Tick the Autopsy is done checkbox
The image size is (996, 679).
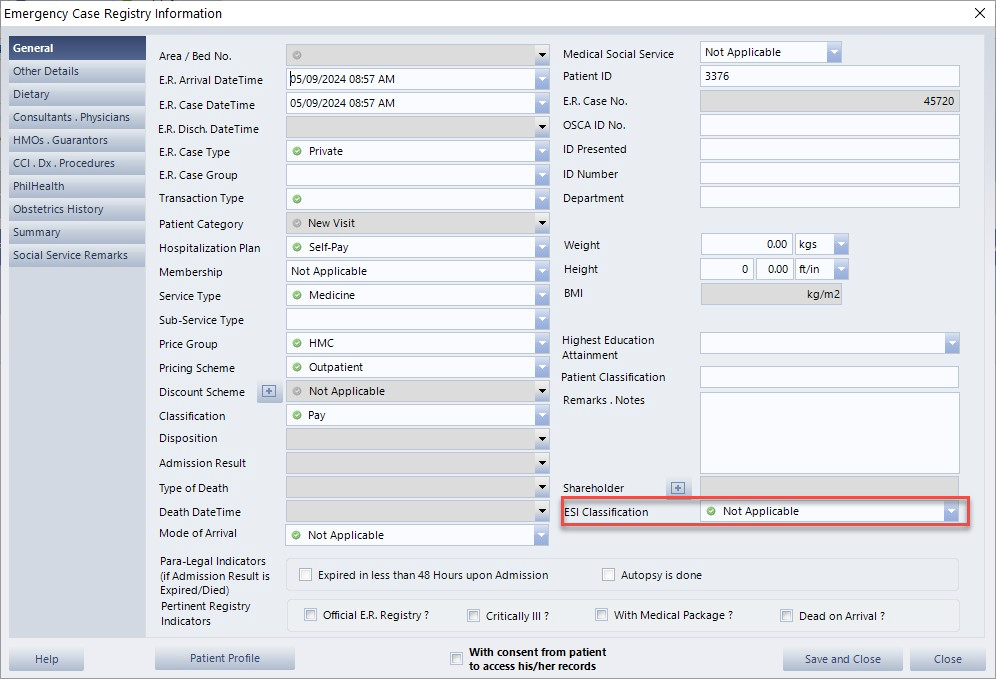tap(608, 575)
